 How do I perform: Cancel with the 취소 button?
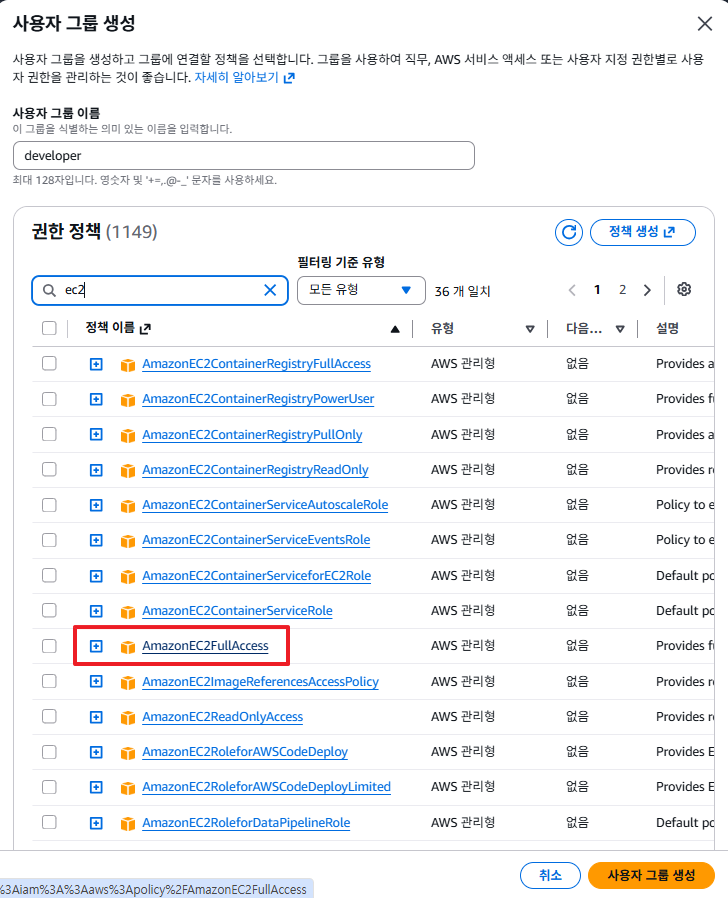550,875
